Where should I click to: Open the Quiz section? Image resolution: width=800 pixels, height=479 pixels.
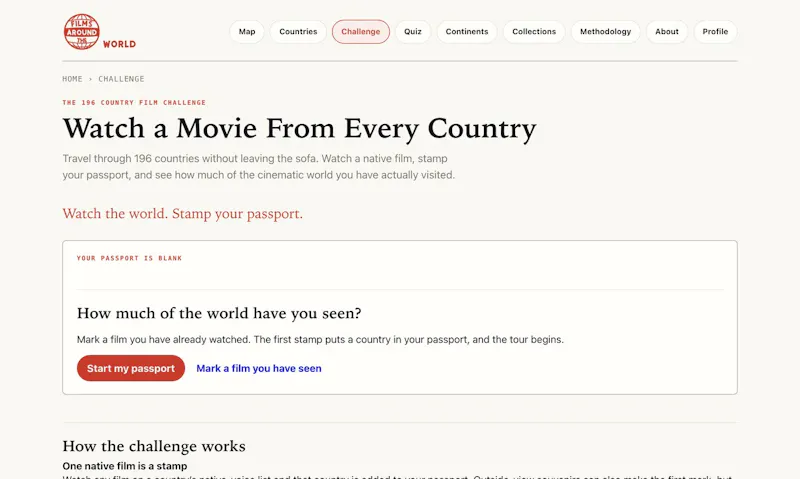pos(413,32)
